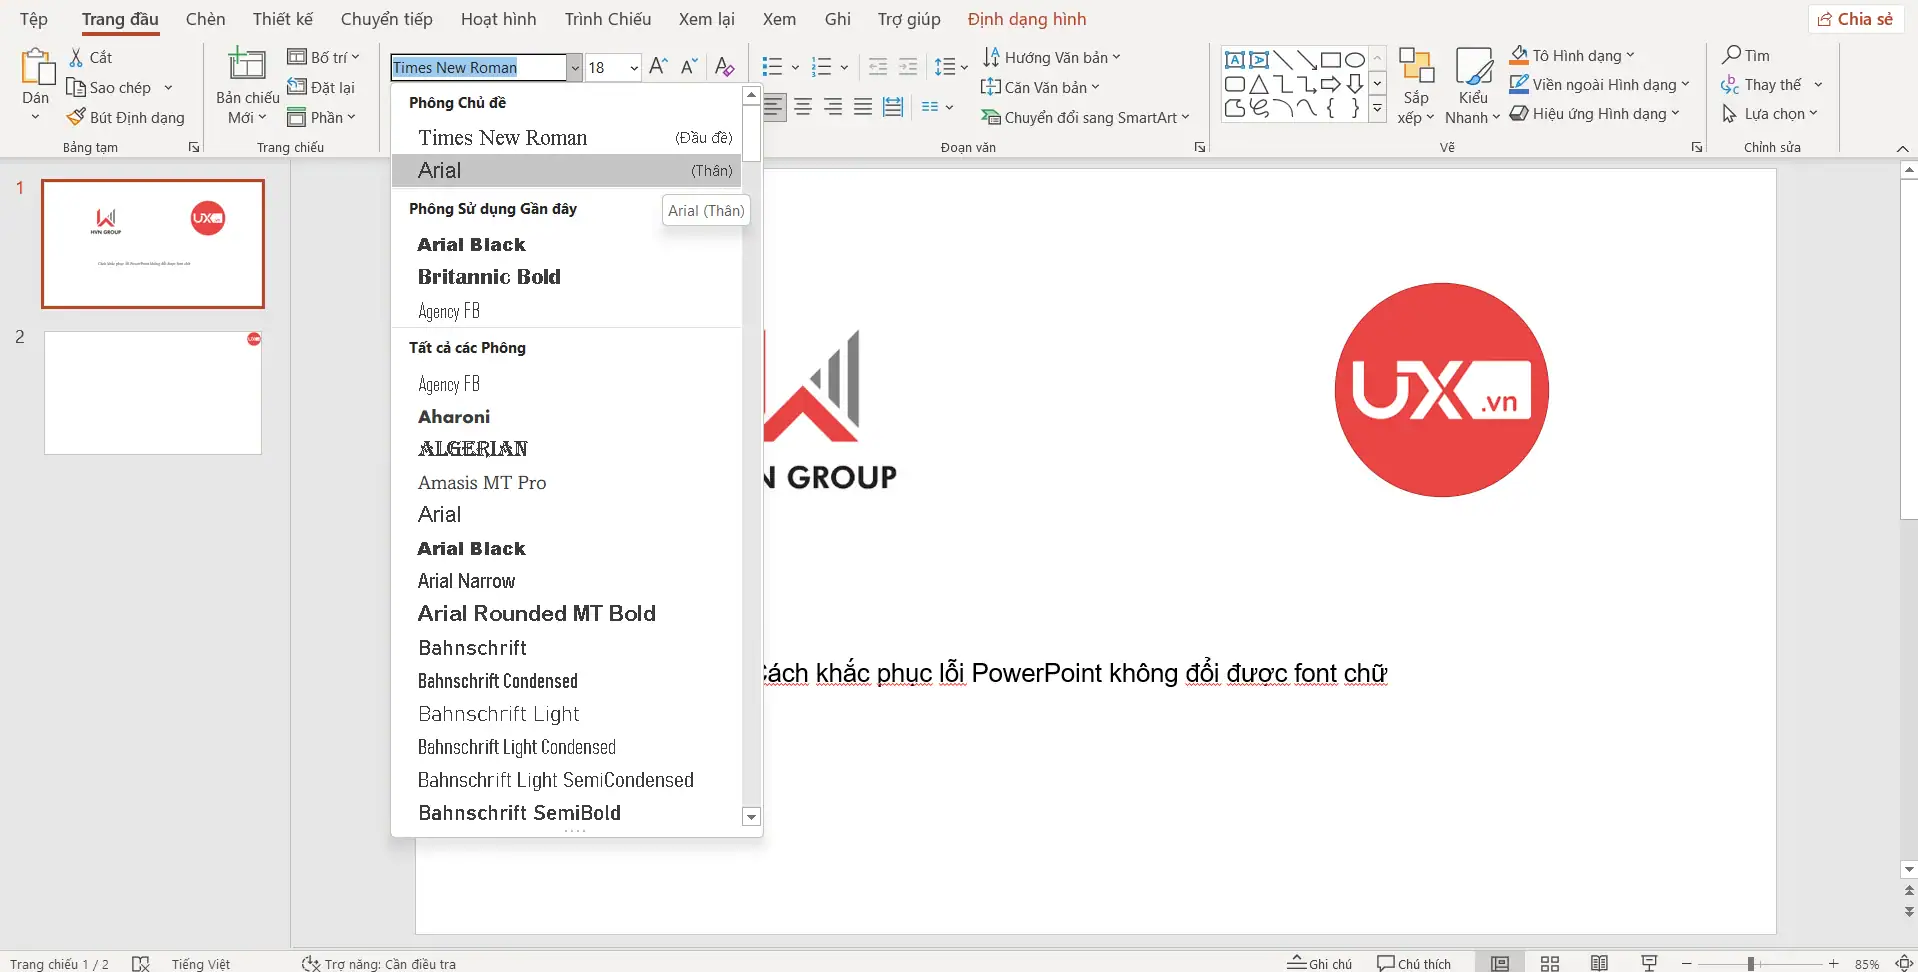Choose Britannic Bold from recent fonts

[x=489, y=277]
